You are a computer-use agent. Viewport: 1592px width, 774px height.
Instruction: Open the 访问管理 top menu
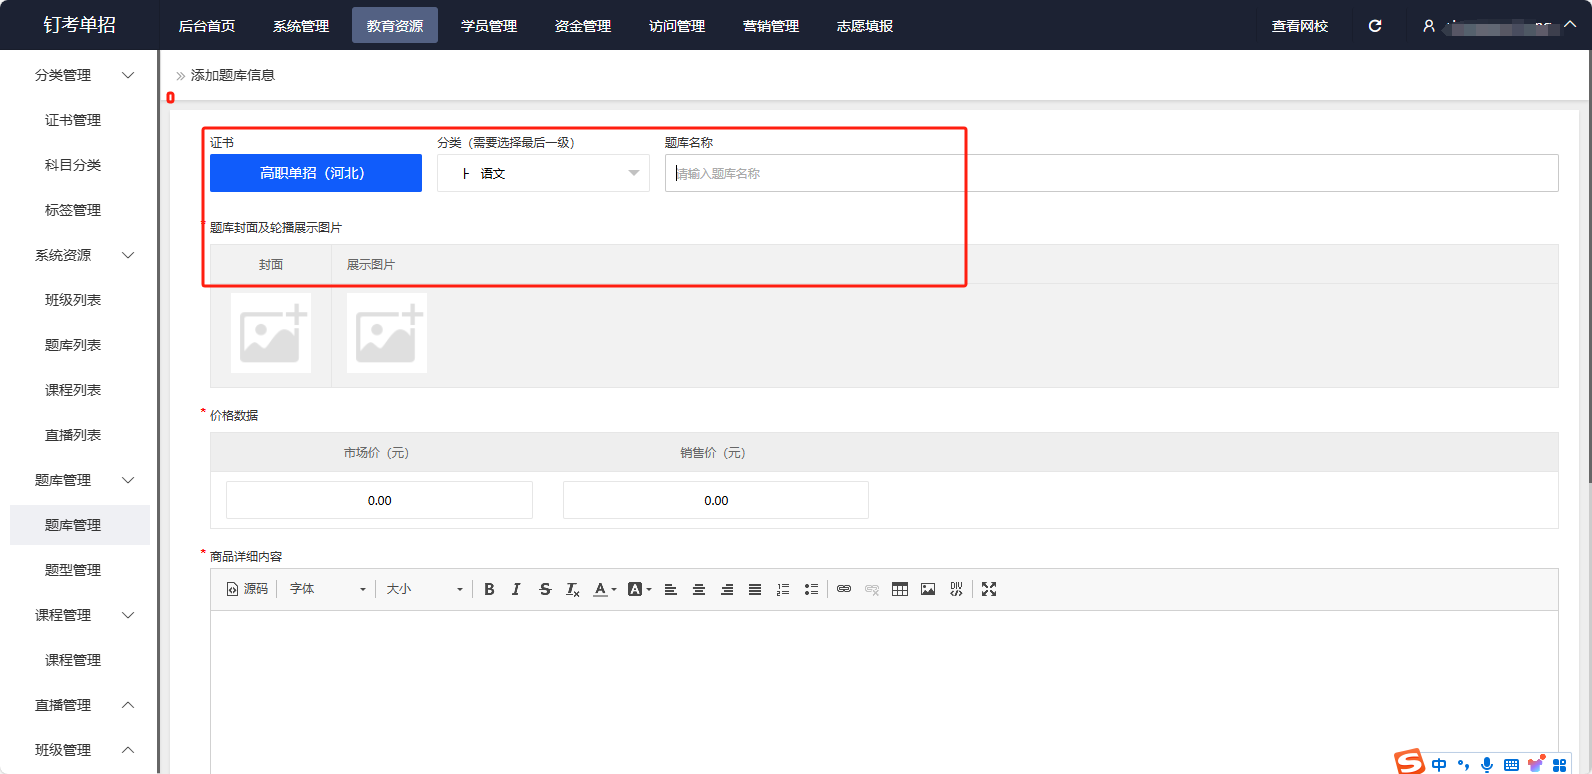point(677,26)
